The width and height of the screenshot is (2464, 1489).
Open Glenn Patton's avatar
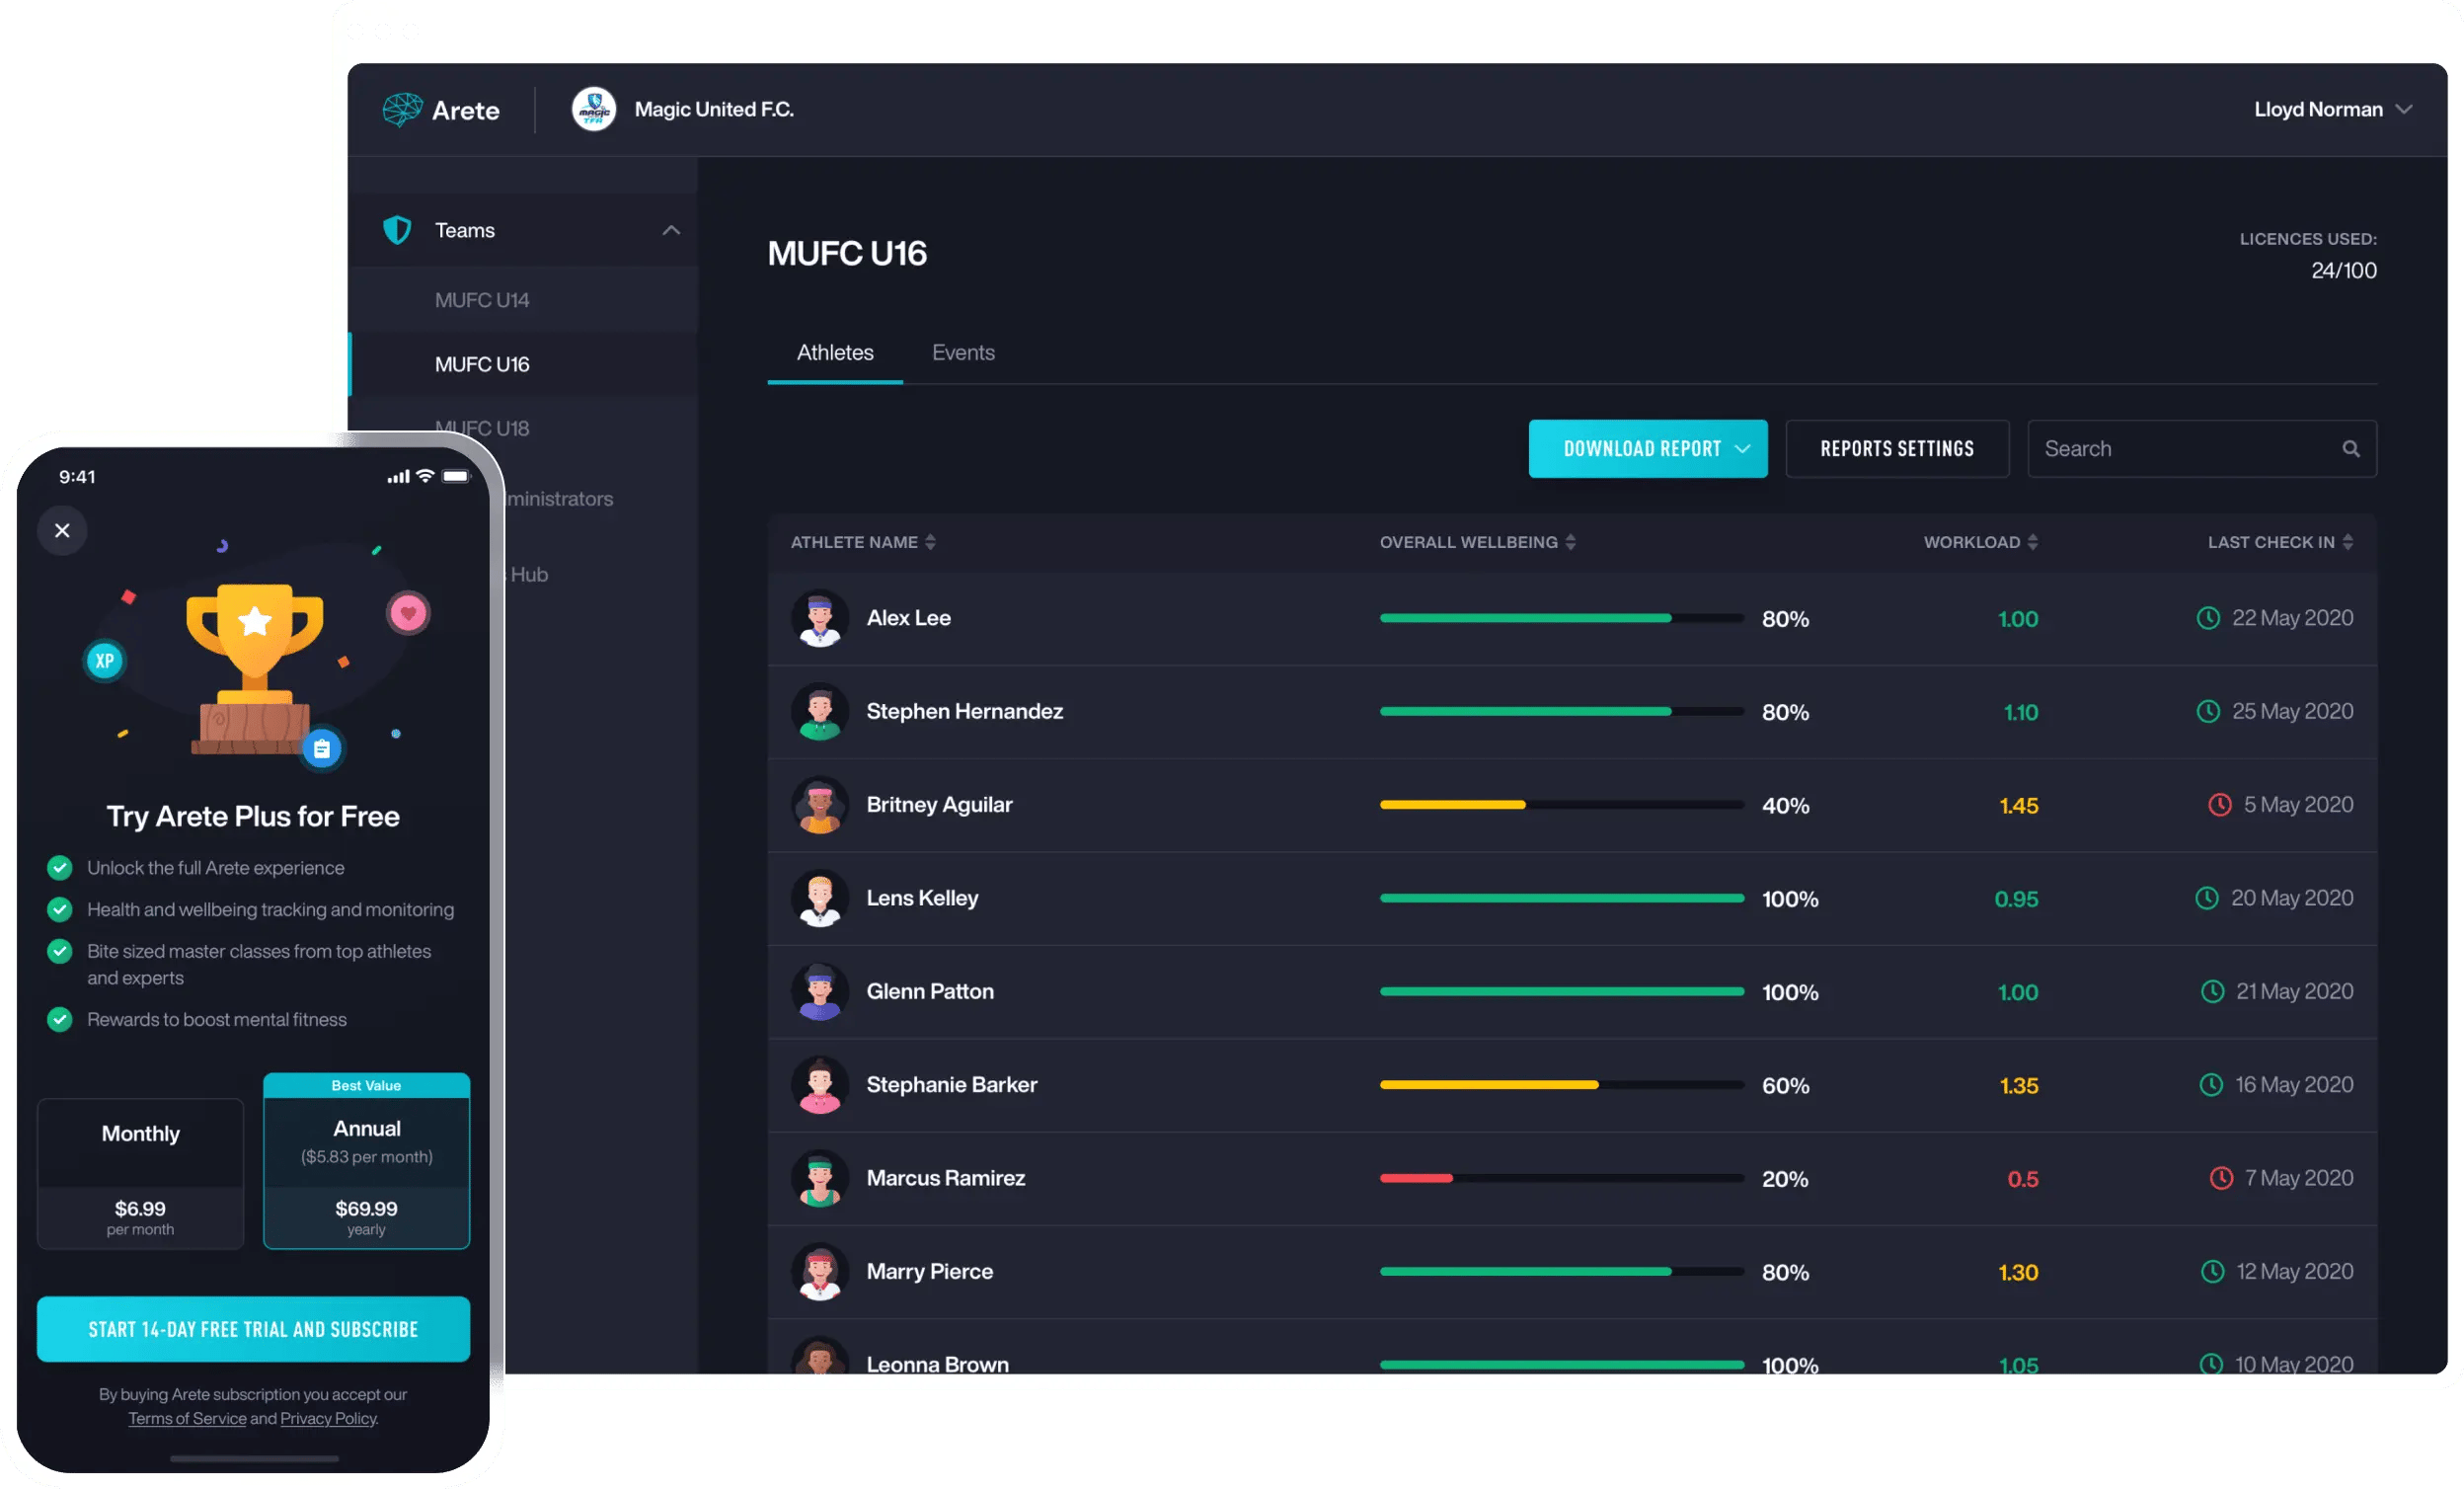click(820, 991)
